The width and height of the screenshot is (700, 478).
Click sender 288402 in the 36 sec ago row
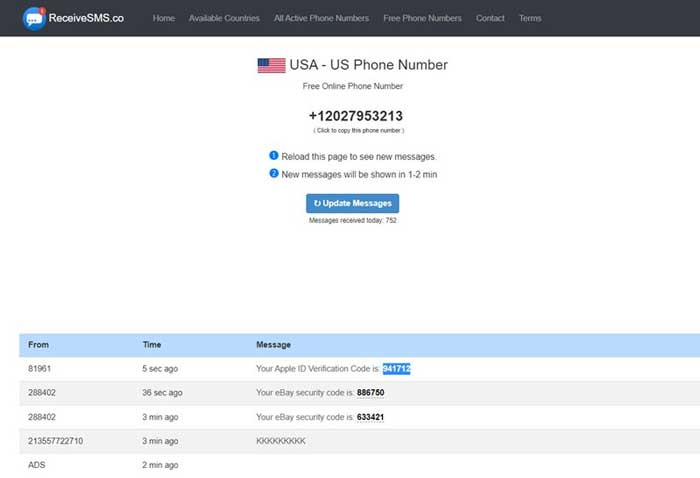click(x=42, y=393)
